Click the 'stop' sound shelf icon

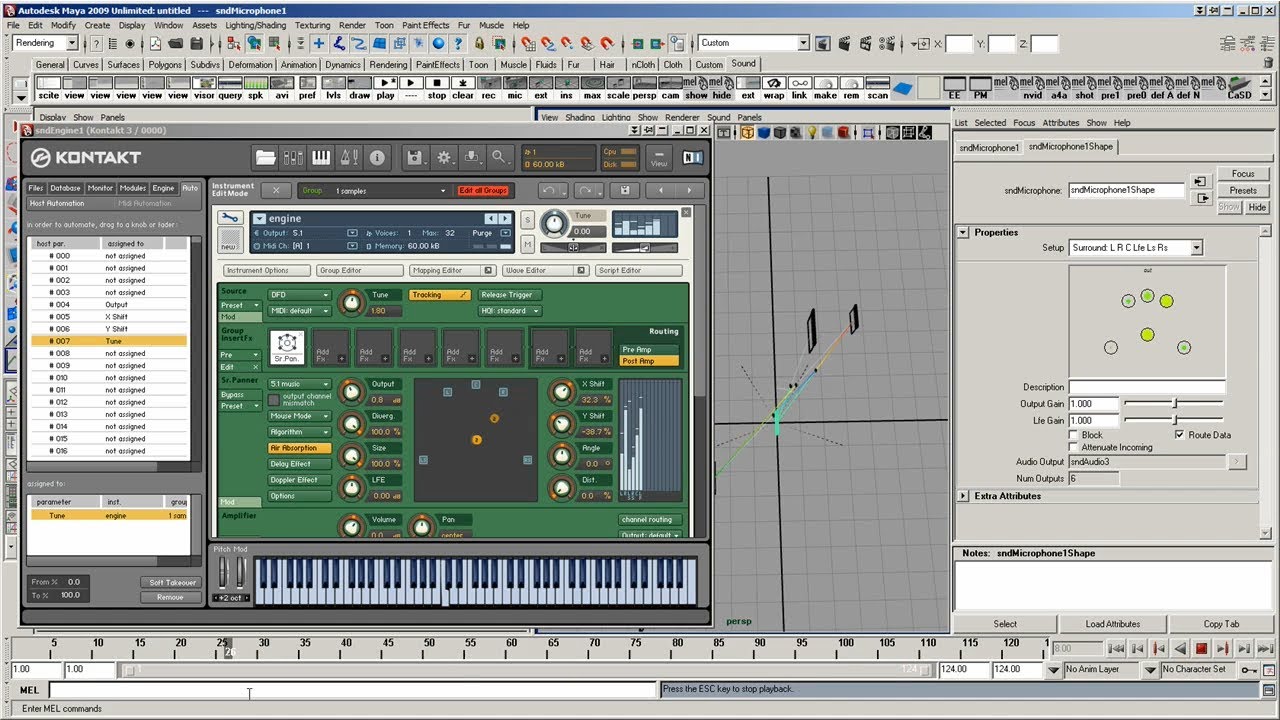coord(437,89)
